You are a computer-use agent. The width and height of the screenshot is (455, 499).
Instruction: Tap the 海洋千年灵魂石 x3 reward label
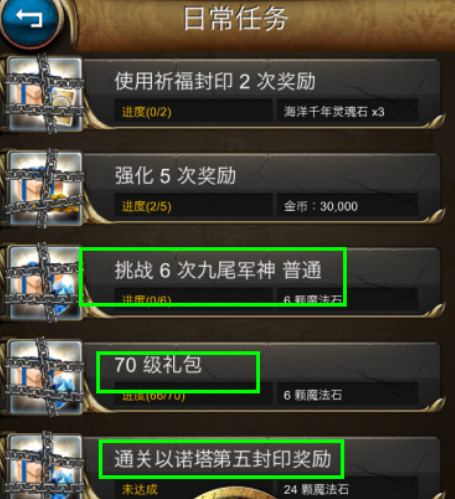coord(334,112)
